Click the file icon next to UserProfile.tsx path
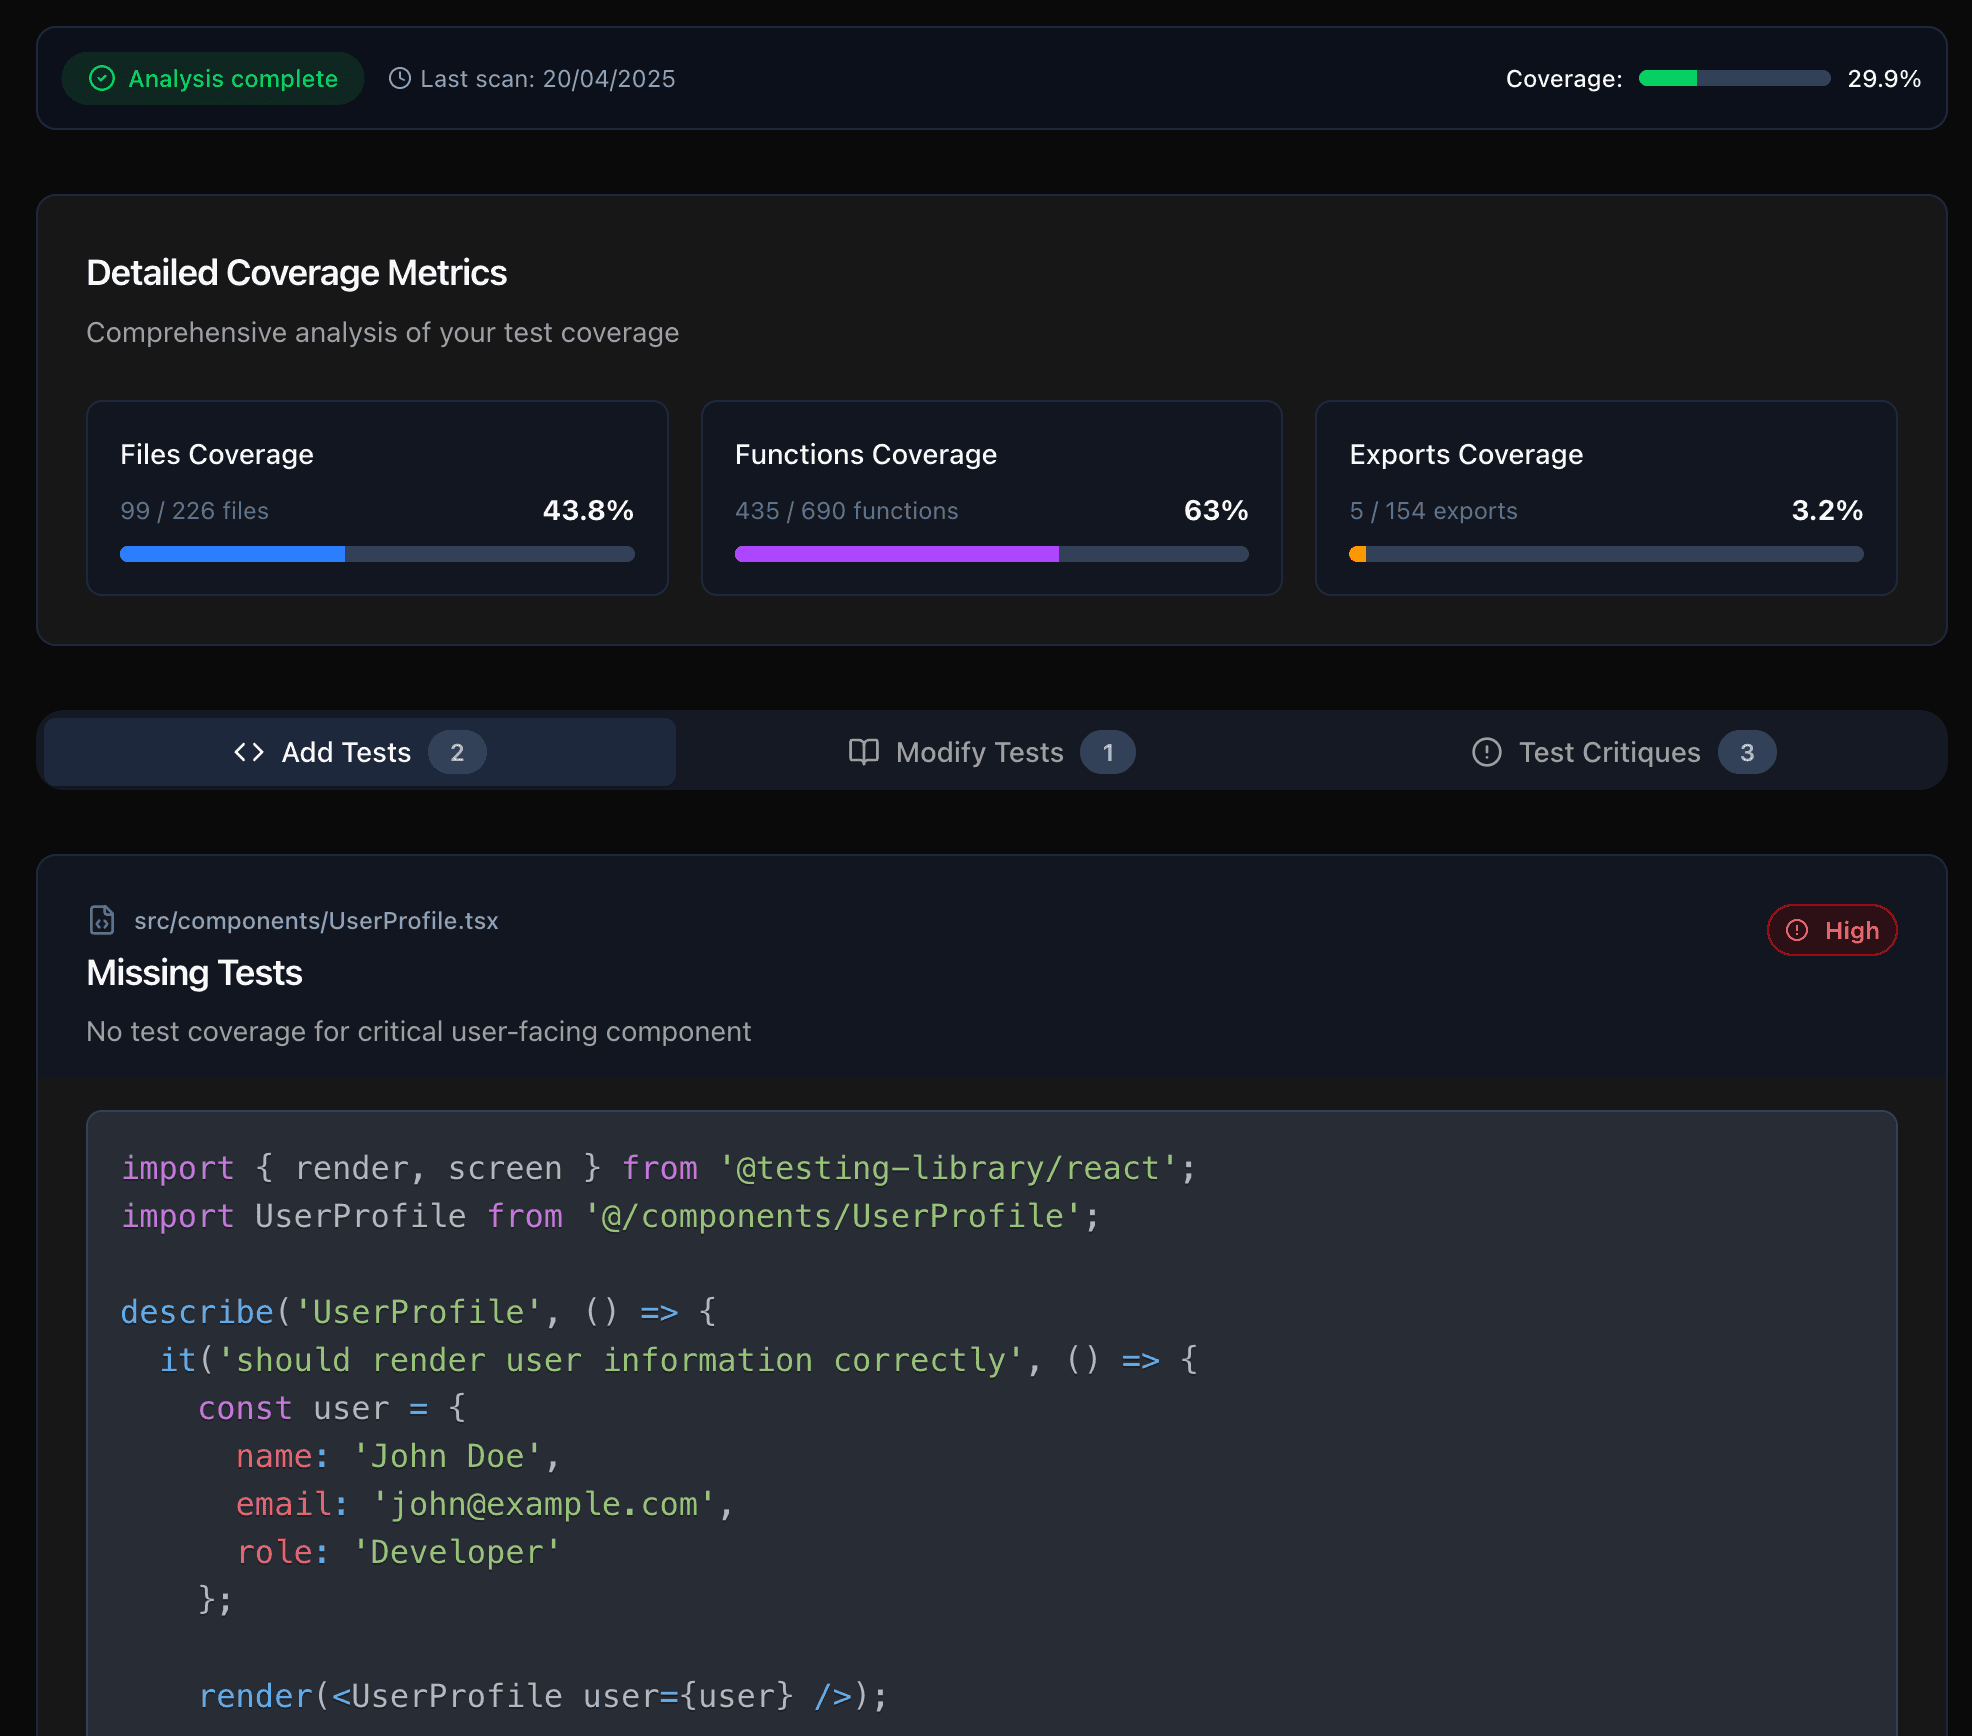This screenshot has height=1736, width=1972. (101, 920)
